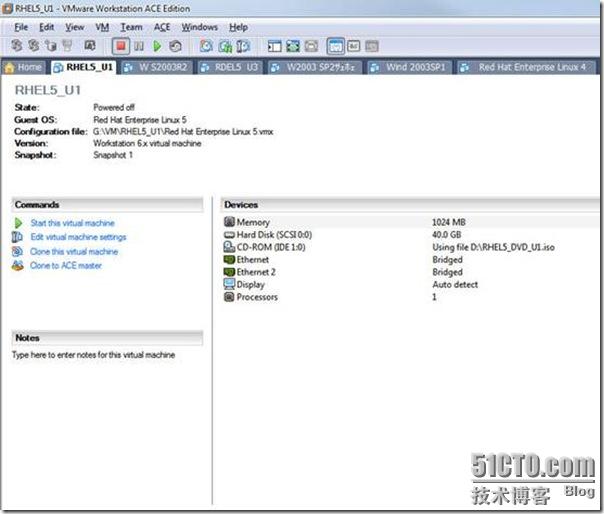
Task: Switch to the Home tab
Action: point(23,67)
